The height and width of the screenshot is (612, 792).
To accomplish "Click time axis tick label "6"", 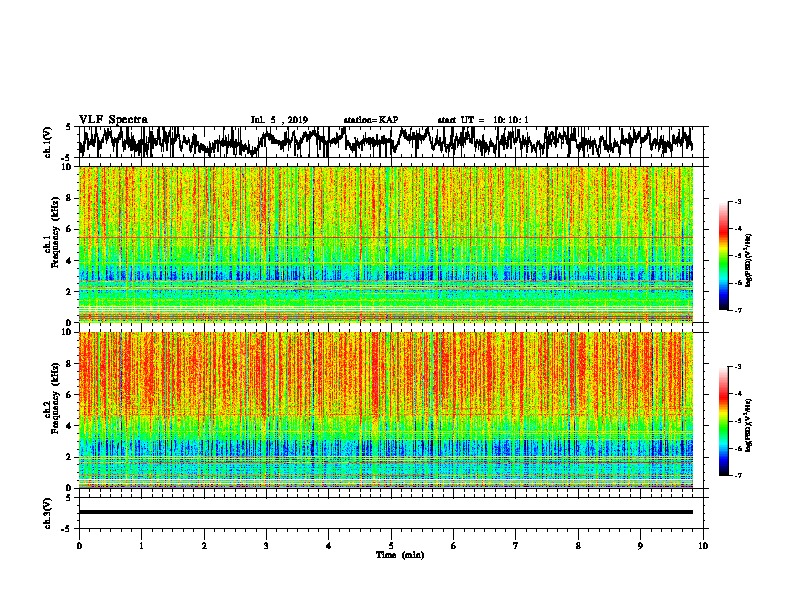I will click(x=453, y=546).
